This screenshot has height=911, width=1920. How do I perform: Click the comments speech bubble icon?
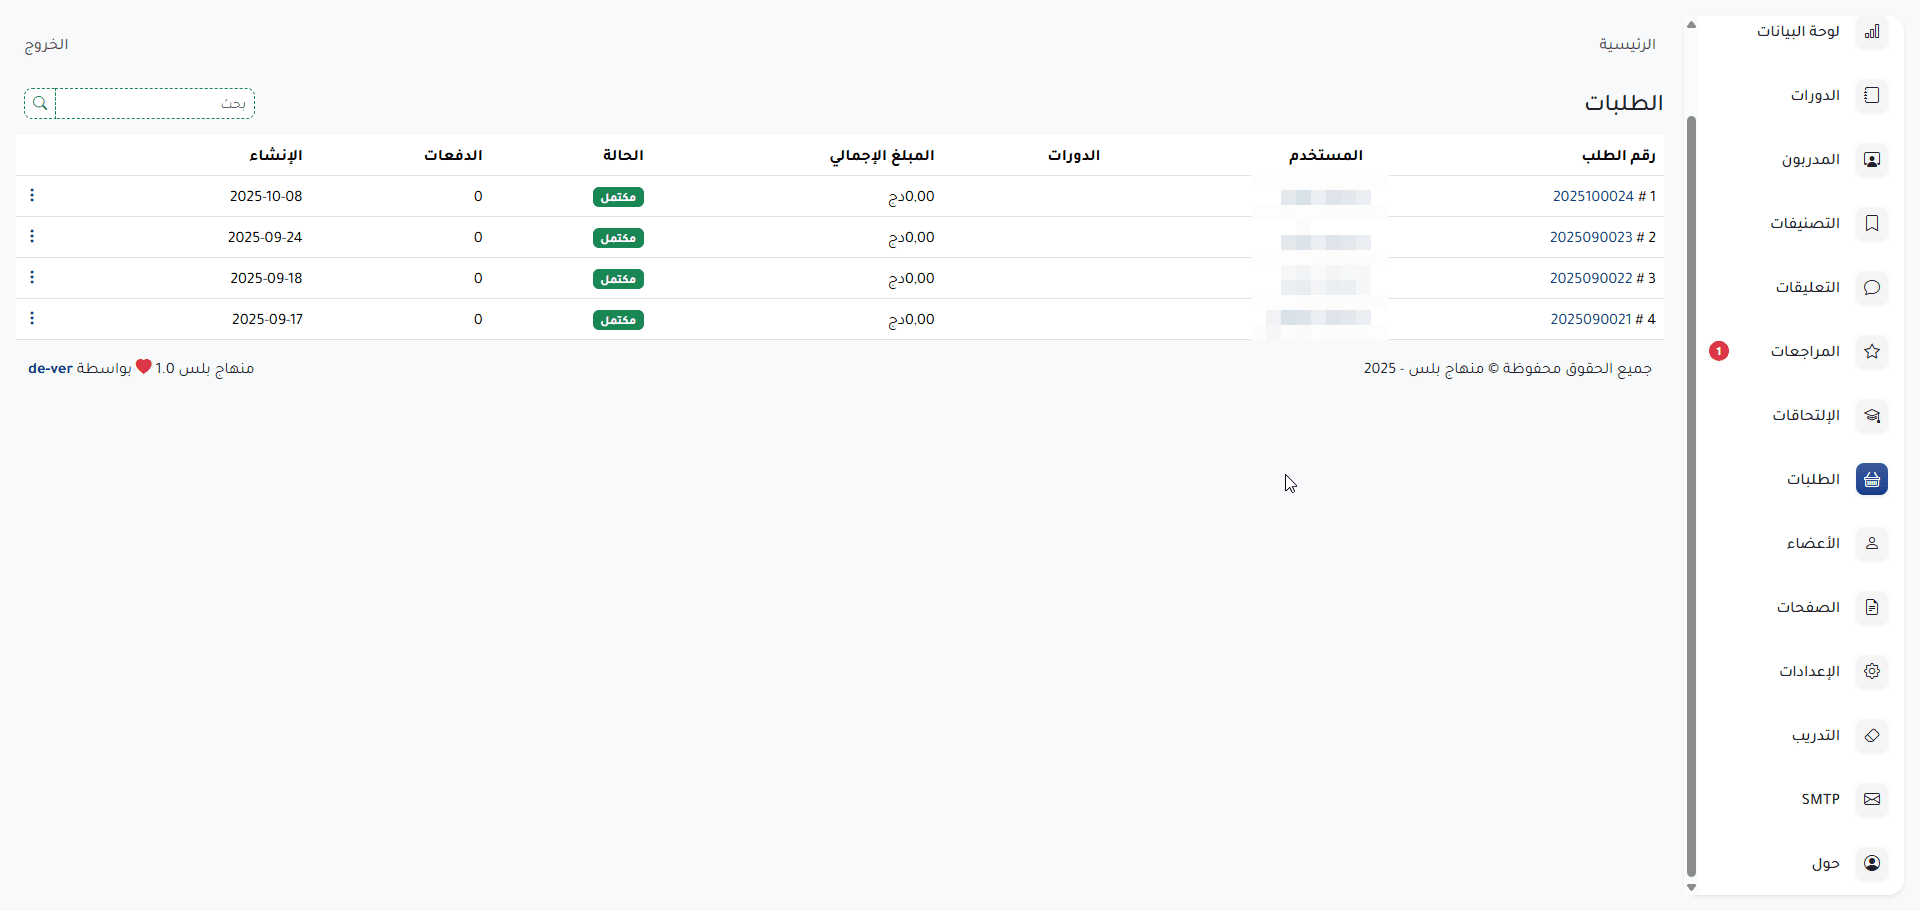click(1872, 288)
